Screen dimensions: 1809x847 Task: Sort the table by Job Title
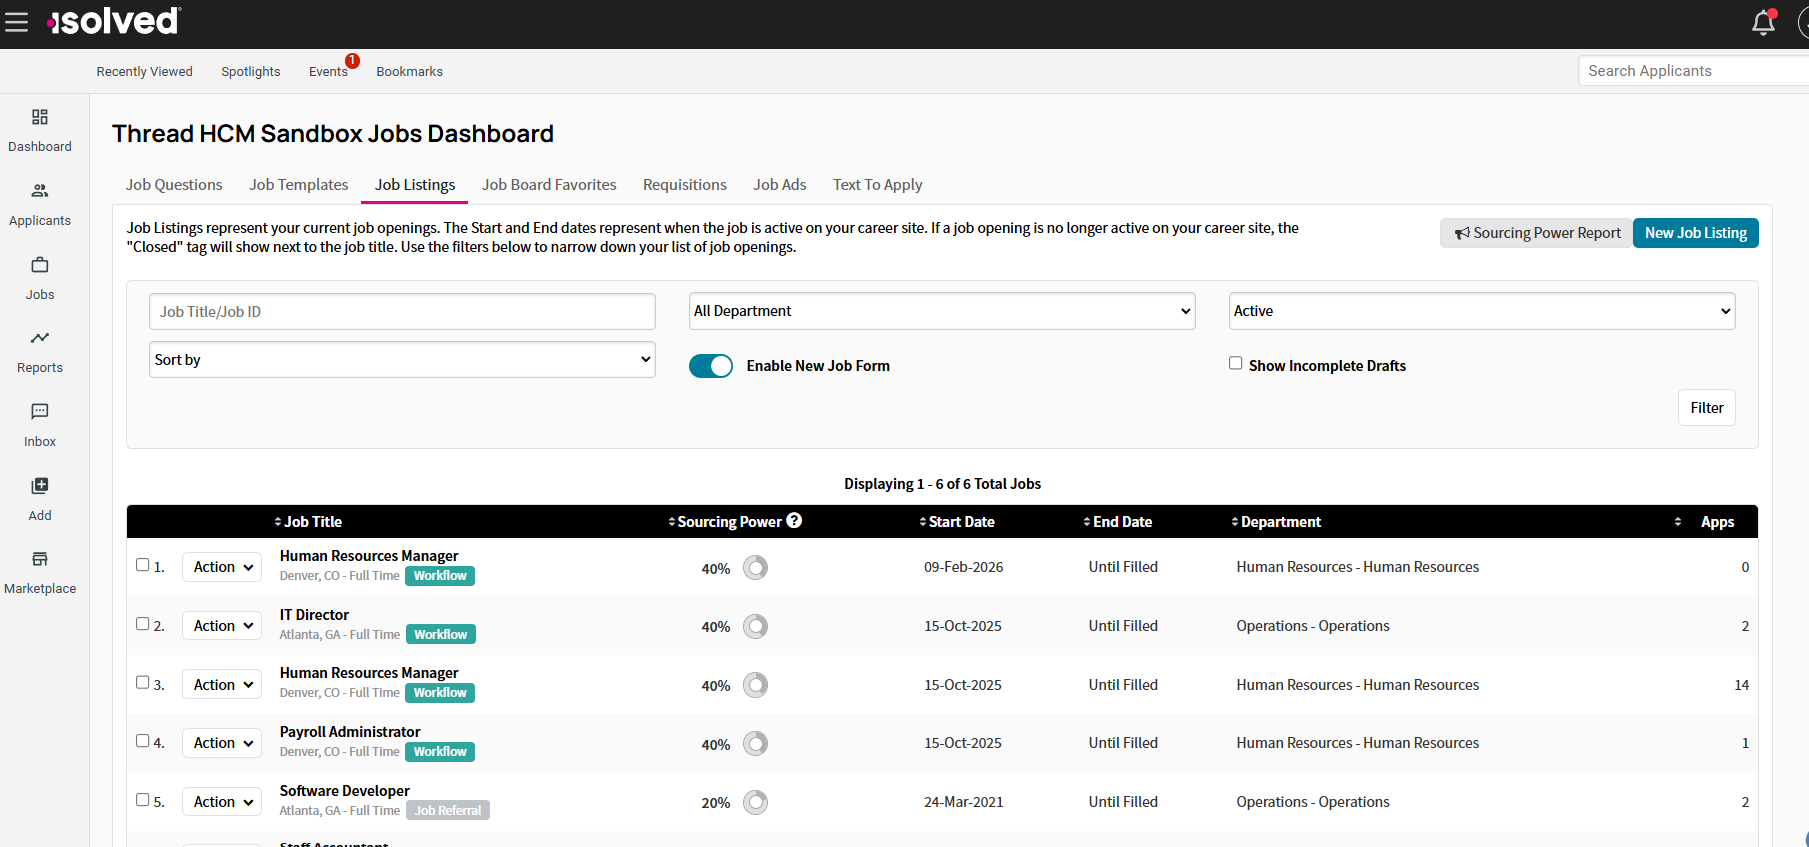pos(308,522)
